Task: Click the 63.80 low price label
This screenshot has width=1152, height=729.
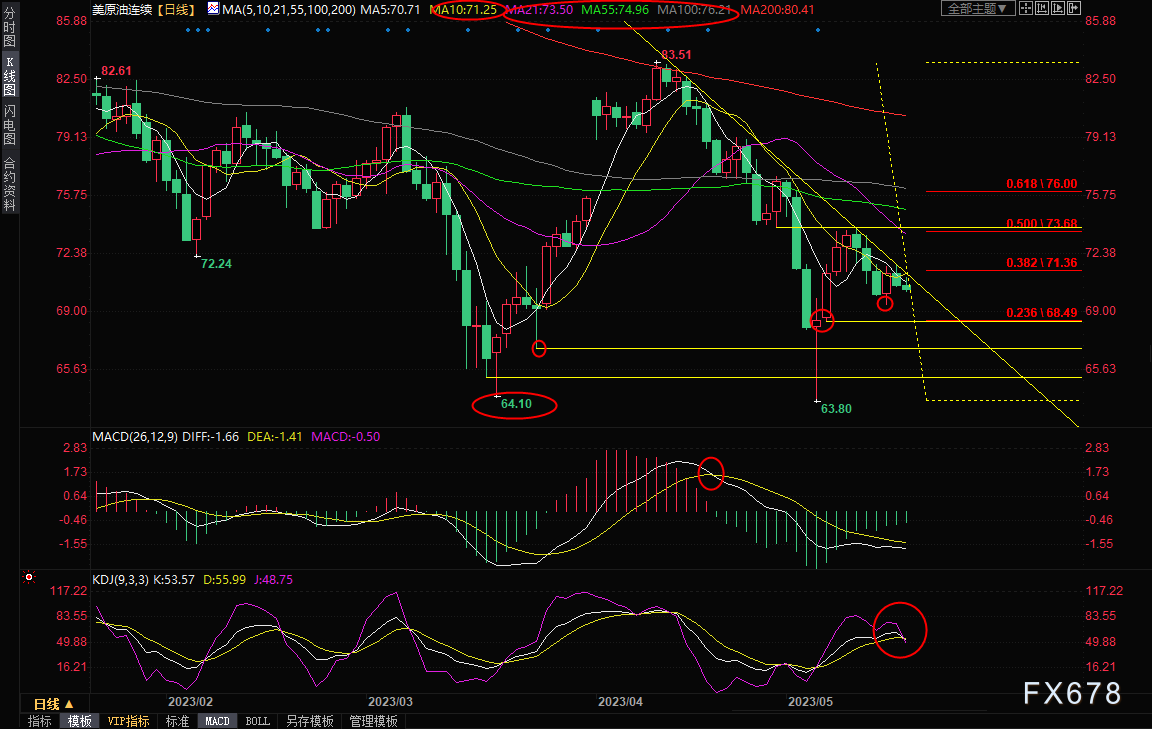Action: coord(836,409)
